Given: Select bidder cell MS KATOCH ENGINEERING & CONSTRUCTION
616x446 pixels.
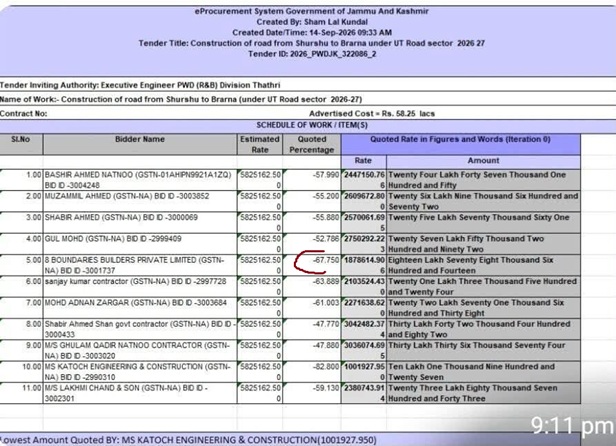Looking at the screenshot, I should 140,372.
